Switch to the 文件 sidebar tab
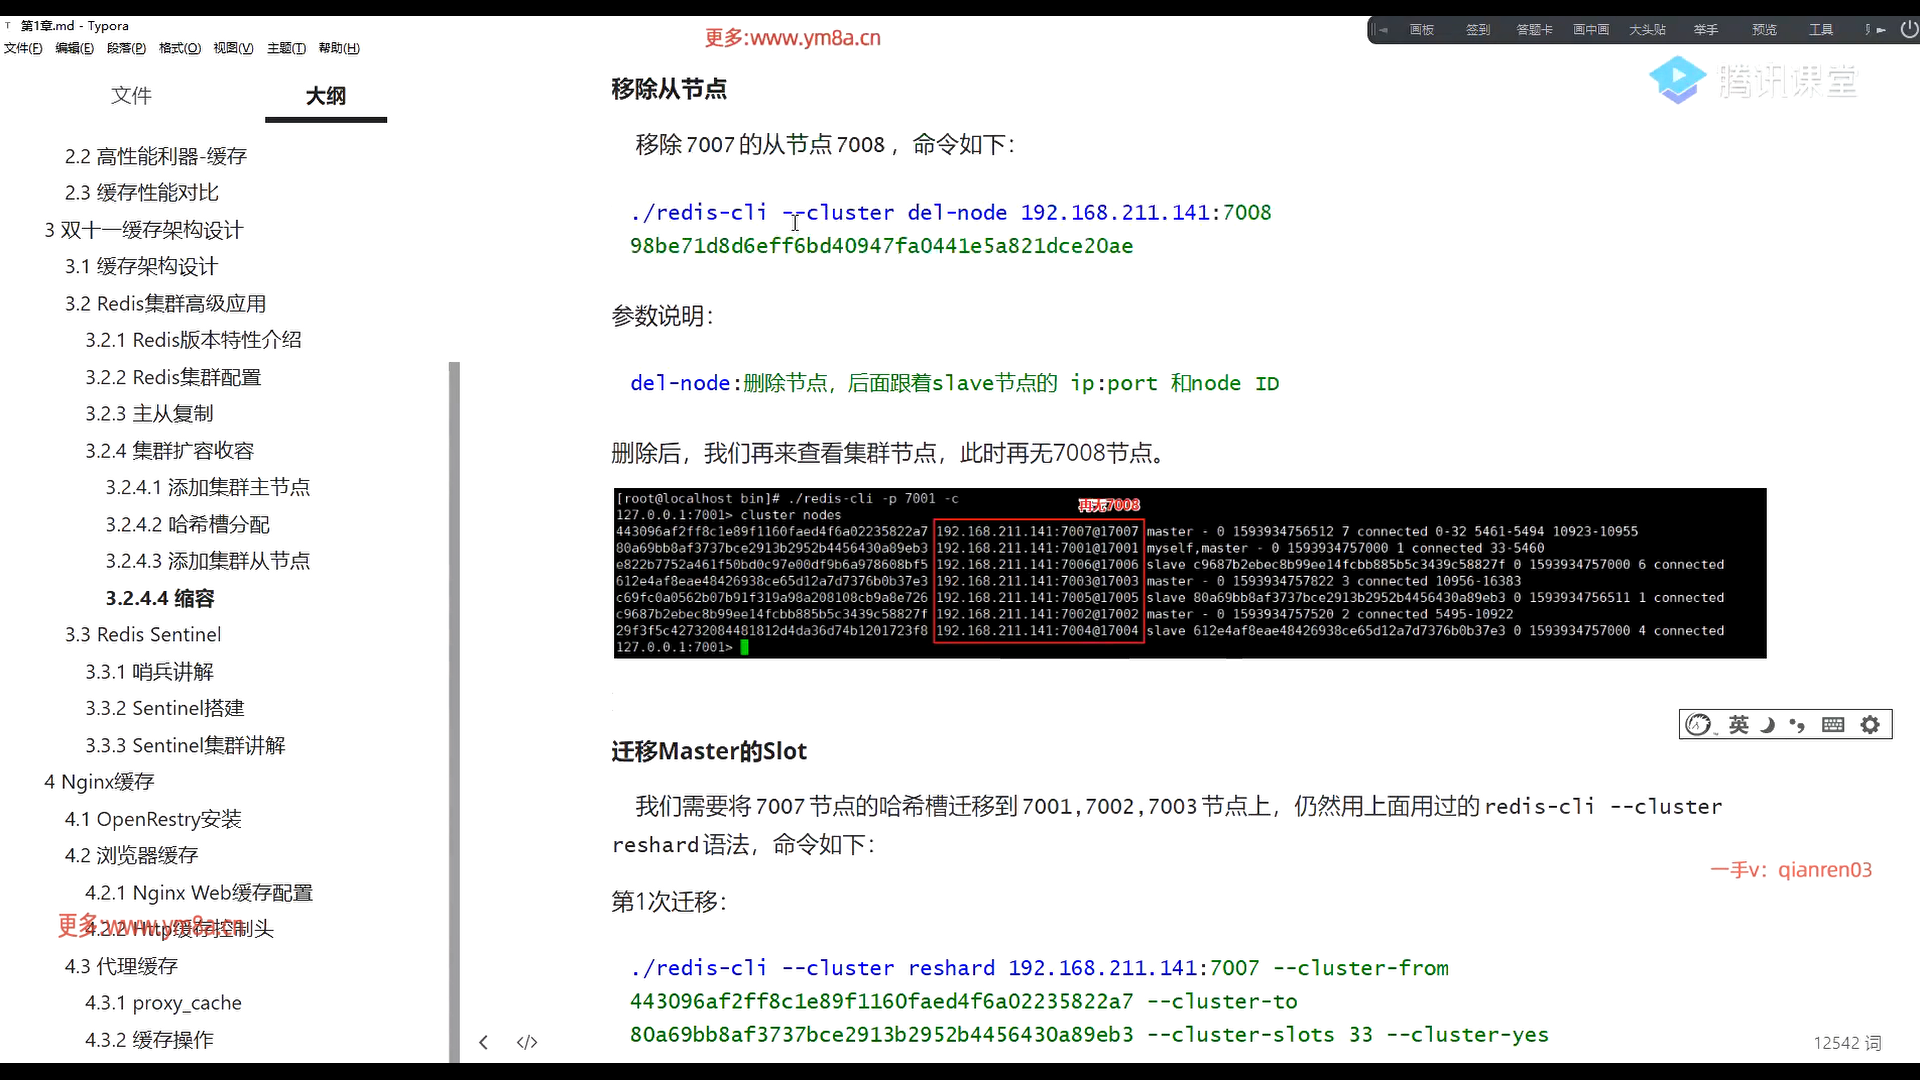This screenshot has height=1080, width=1920. [x=131, y=96]
